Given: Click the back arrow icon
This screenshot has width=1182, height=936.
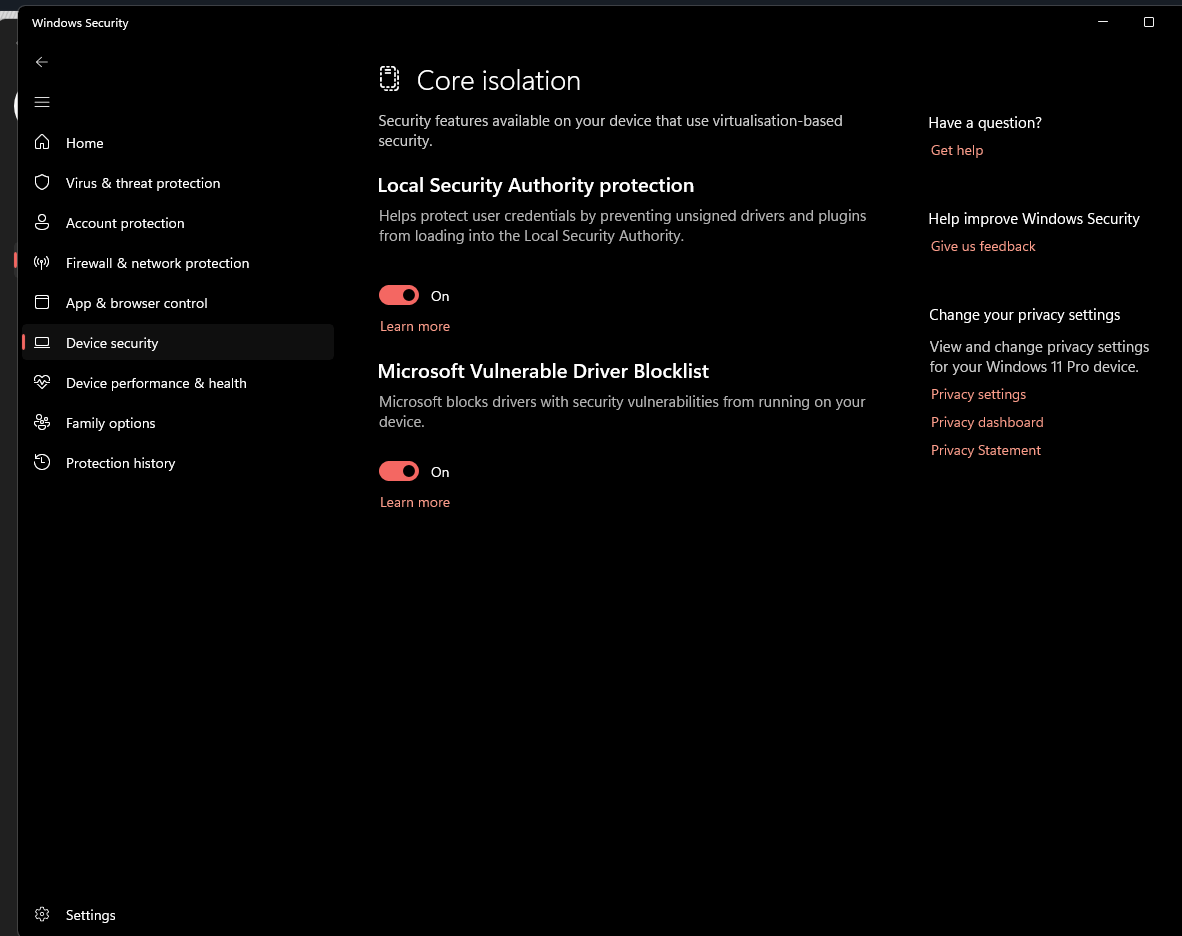Looking at the screenshot, I should pyautogui.click(x=42, y=62).
